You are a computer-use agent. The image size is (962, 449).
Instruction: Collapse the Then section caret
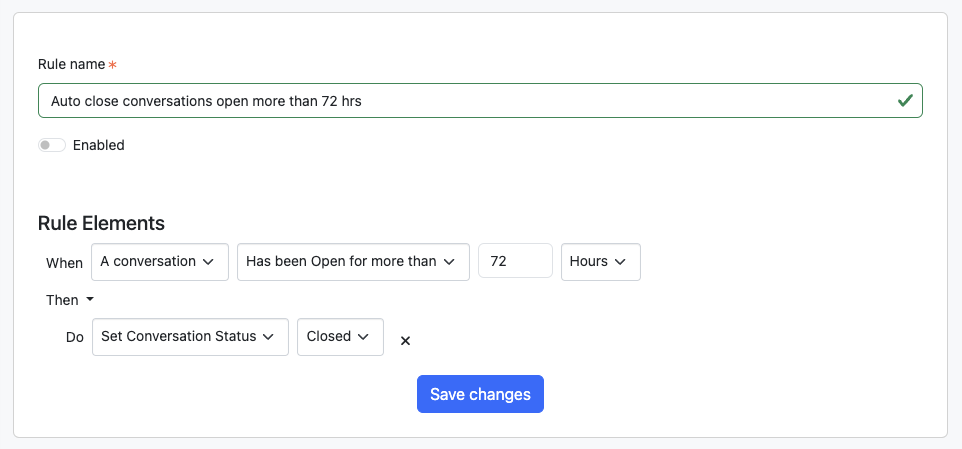coord(89,300)
